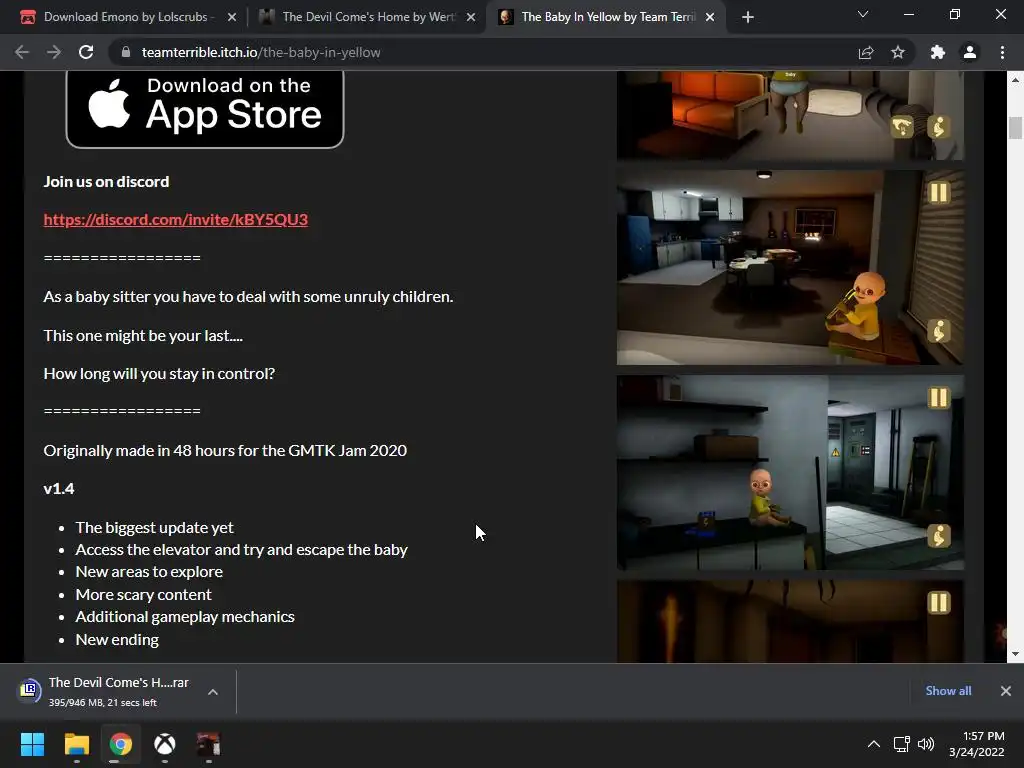
Task: Open the kitchen scene screenshot thumbnail
Action: tap(790, 267)
